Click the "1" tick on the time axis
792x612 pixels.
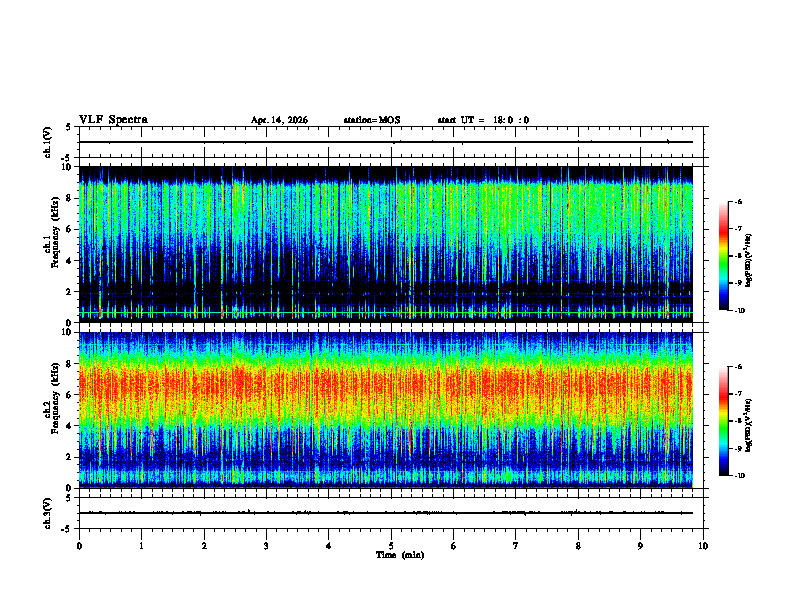(141, 546)
